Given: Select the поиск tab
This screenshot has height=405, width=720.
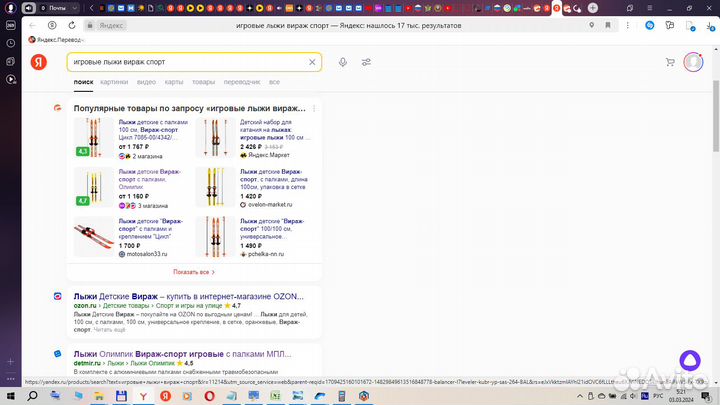Looking at the screenshot, I should (x=83, y=82).
